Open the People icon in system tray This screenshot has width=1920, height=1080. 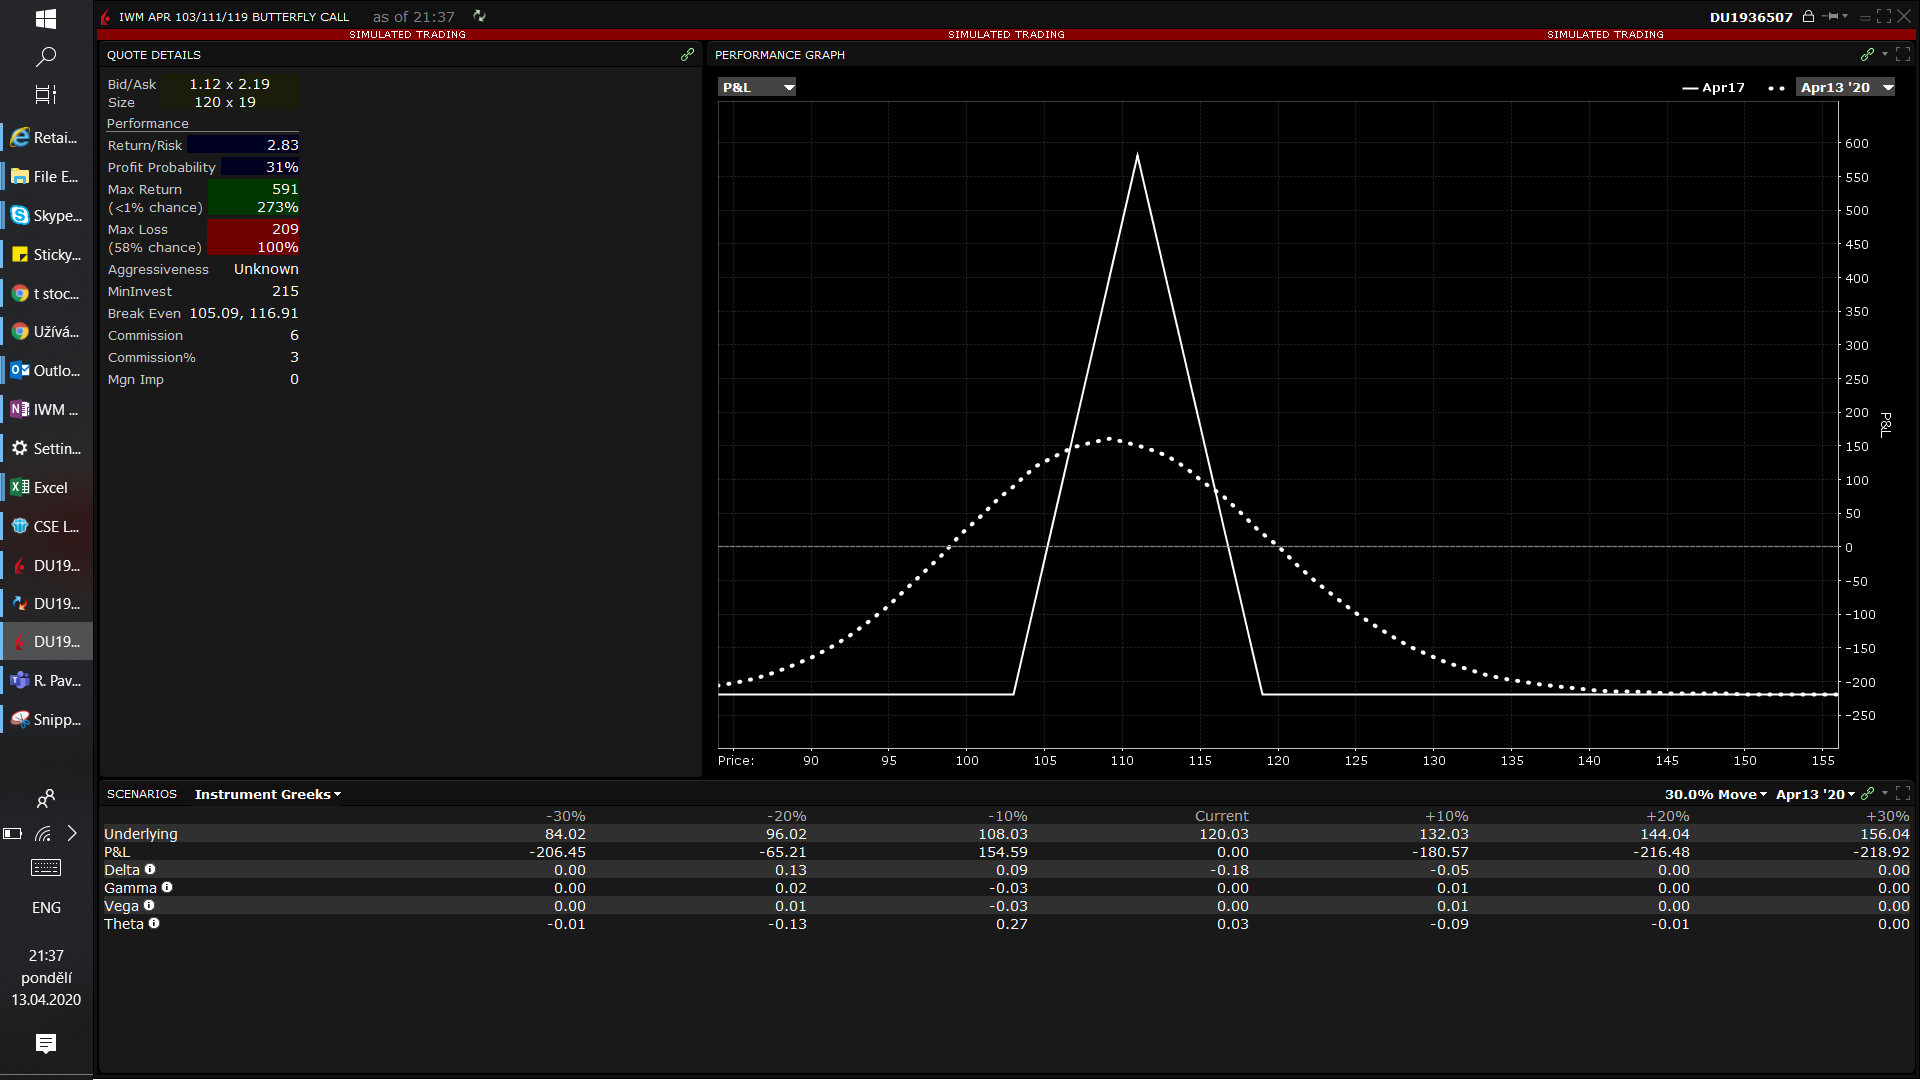point(46,798)
